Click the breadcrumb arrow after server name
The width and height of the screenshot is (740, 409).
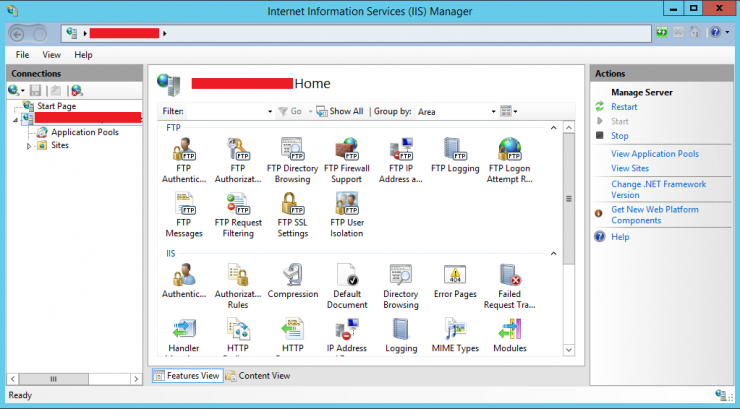[x=165, y=33]
